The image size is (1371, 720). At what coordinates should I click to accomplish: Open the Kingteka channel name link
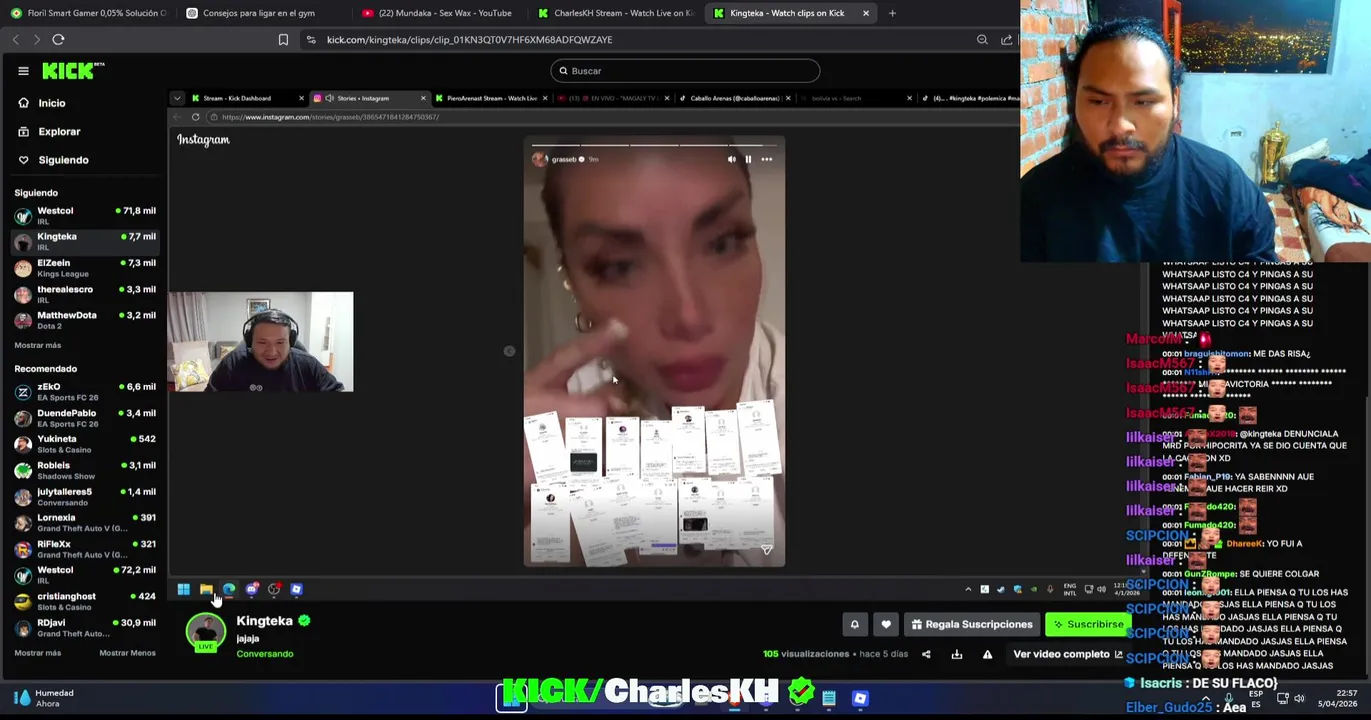[264, 621]
